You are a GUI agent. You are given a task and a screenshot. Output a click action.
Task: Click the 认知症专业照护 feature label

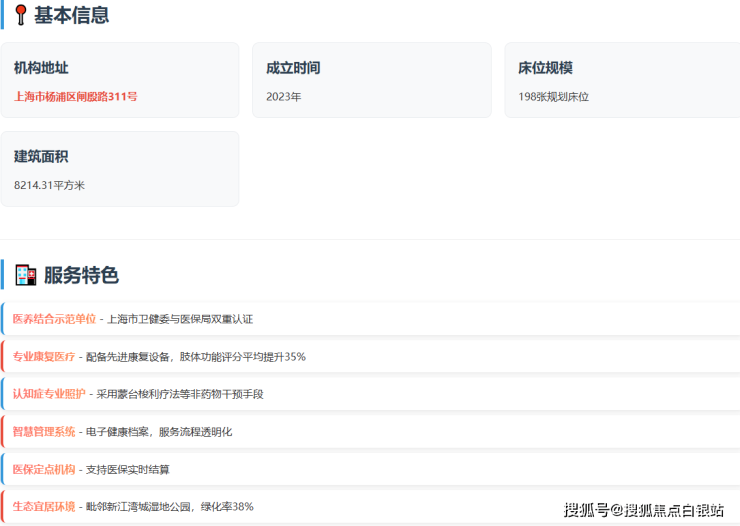pos(49,394)
